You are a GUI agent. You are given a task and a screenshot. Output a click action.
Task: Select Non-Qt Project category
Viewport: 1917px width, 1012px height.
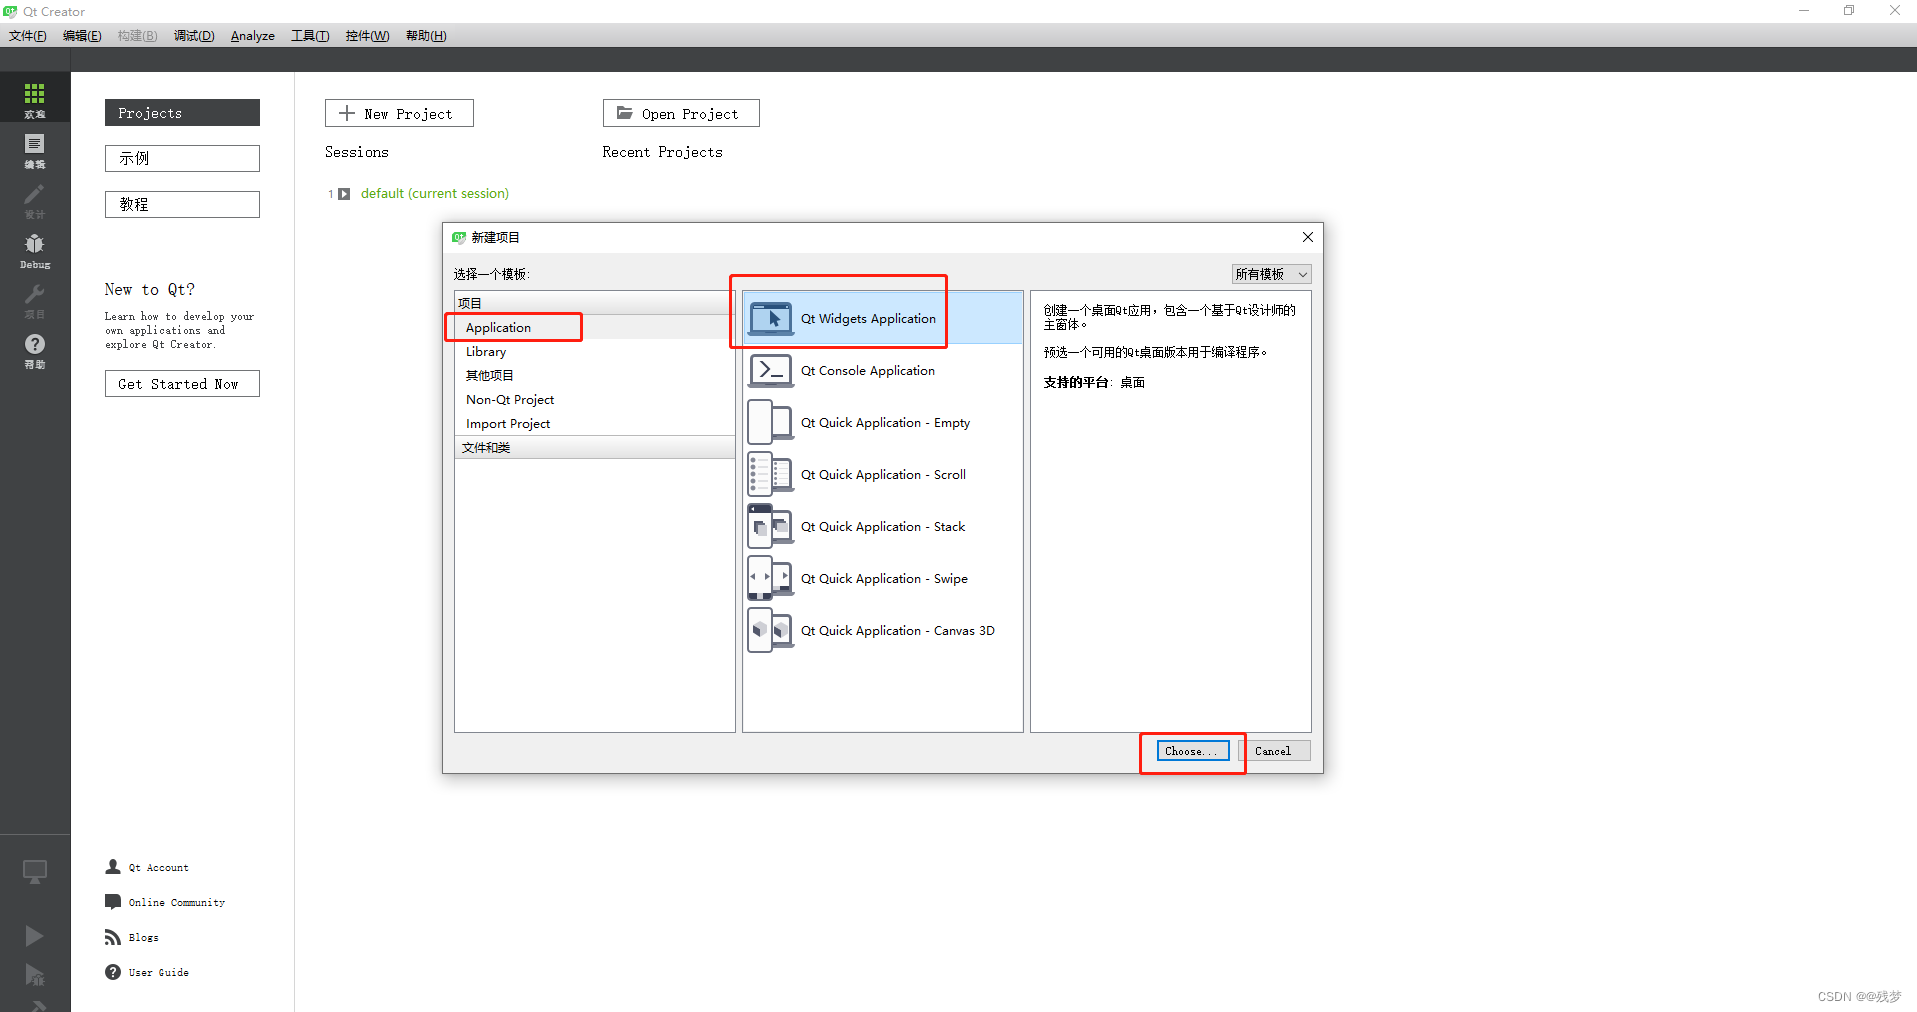(595, 400)
